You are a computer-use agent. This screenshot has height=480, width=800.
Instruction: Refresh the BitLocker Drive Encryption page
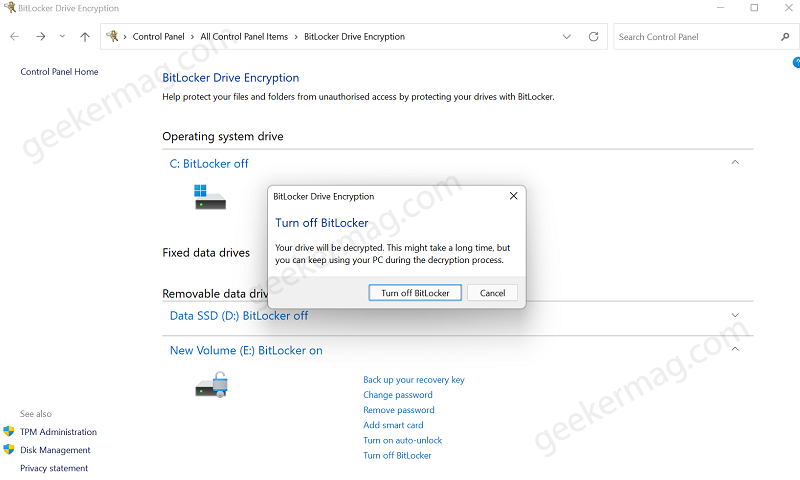coord(593,37)
